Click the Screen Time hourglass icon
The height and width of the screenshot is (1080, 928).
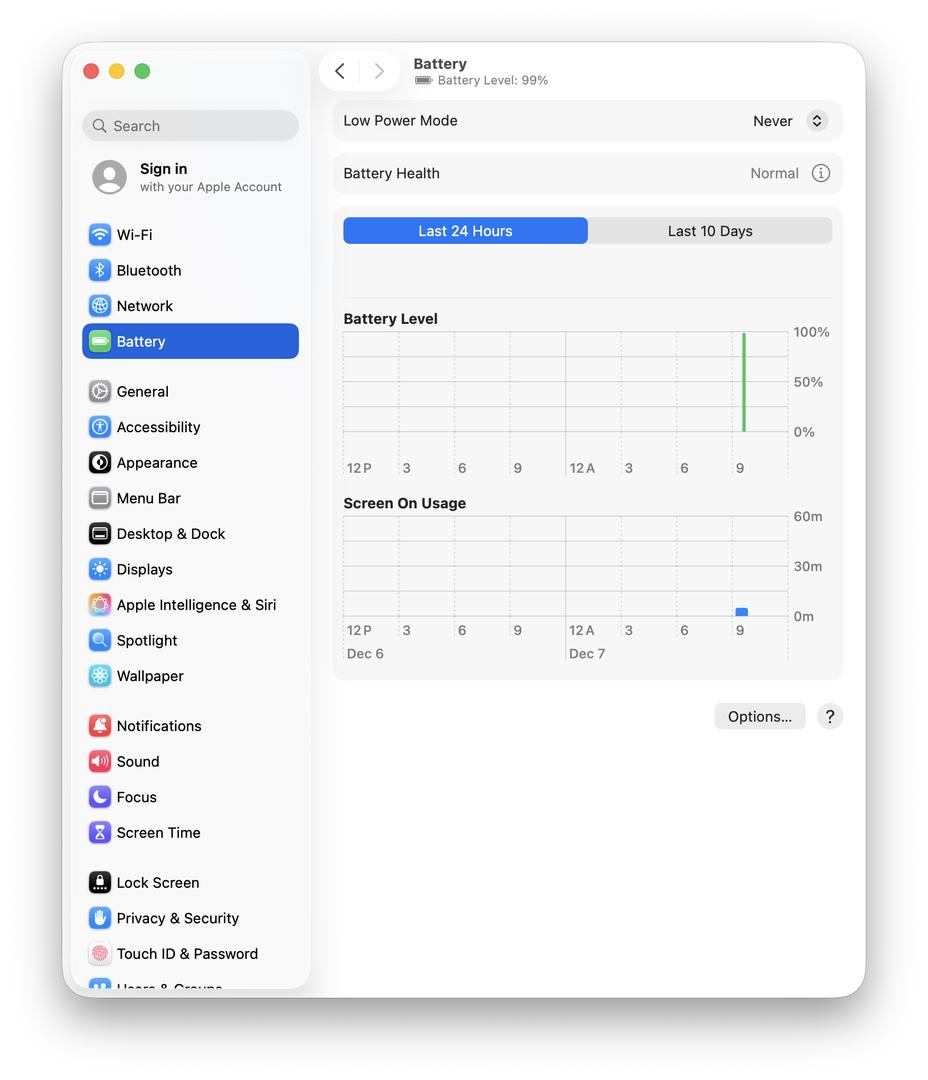tap(100, 833)
